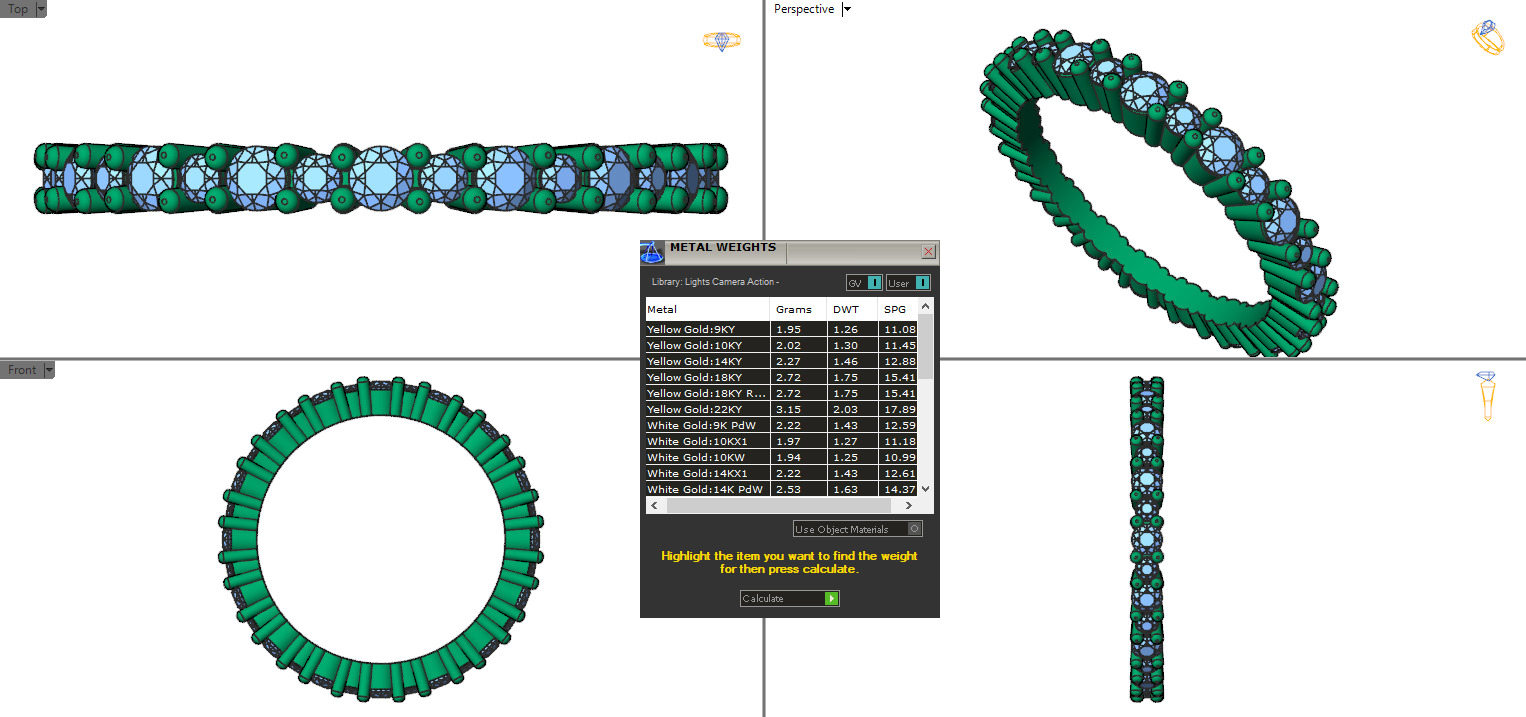Open the Perspective viewport dropdown arrow

tap(847, 9)
